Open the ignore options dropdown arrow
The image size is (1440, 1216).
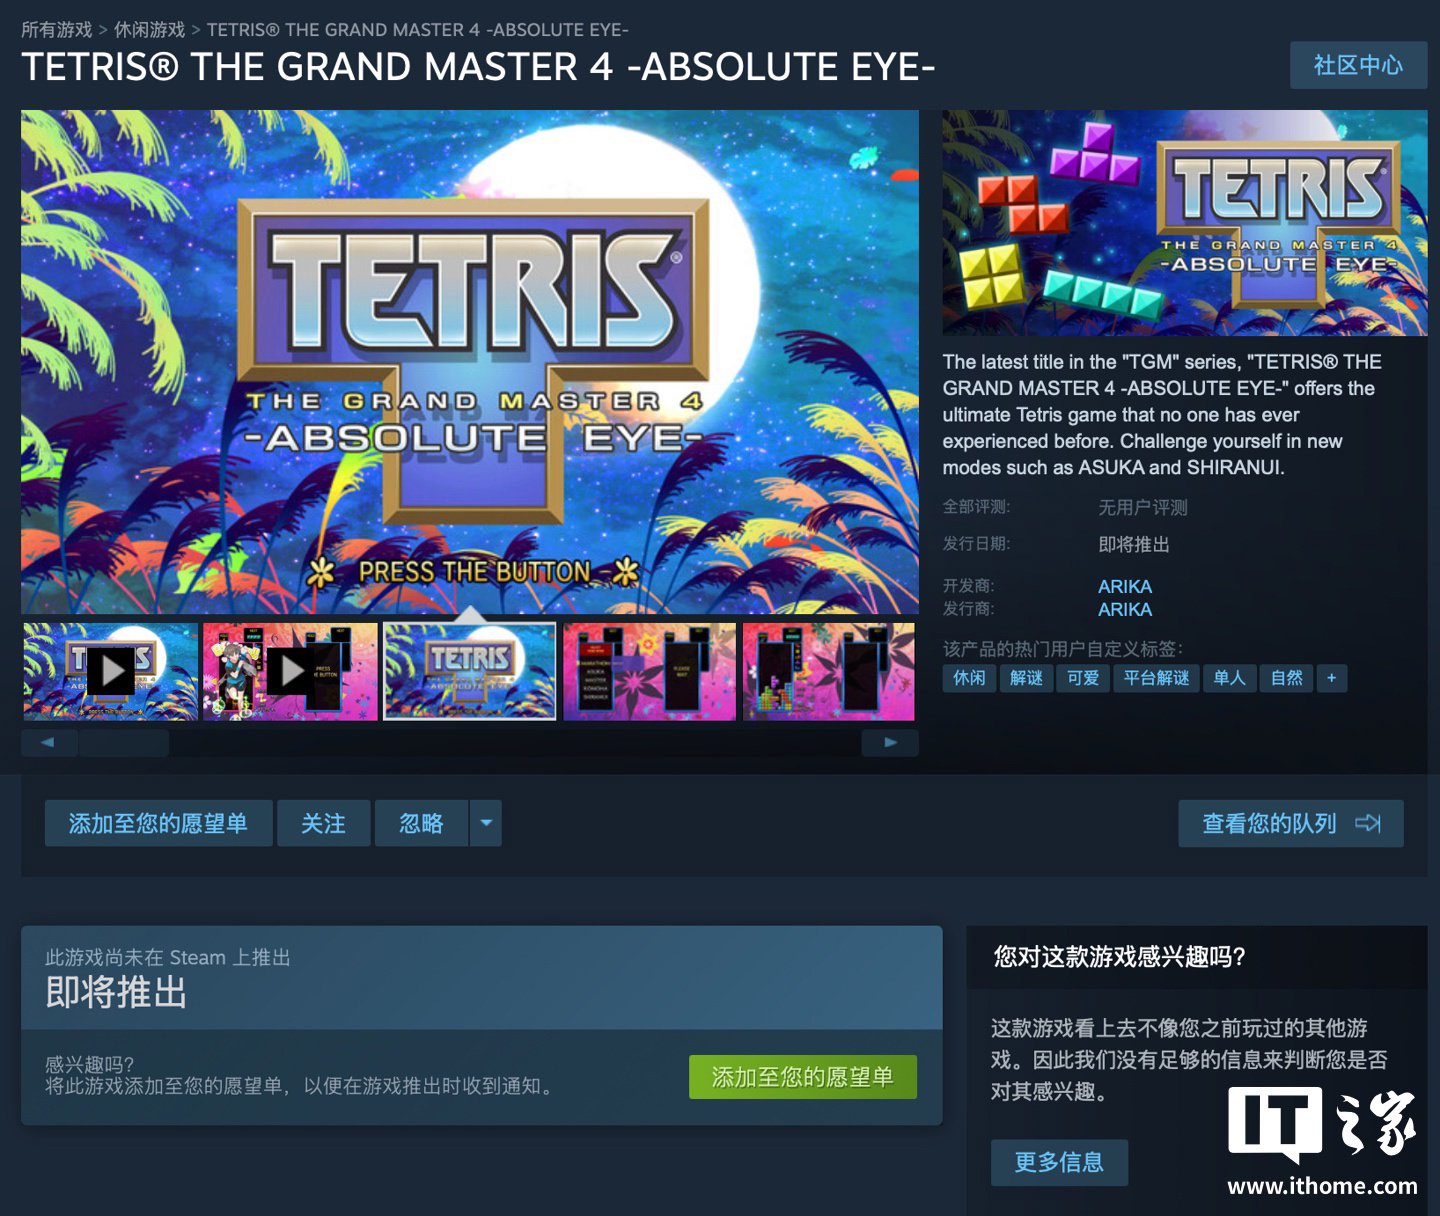[486, 823]
